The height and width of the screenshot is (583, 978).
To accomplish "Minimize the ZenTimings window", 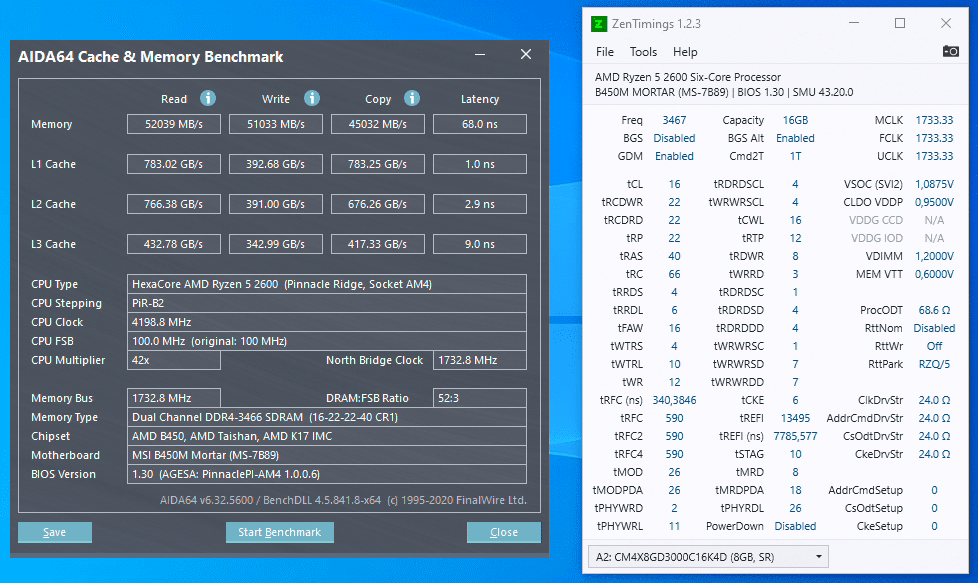I will pos(854,24).
